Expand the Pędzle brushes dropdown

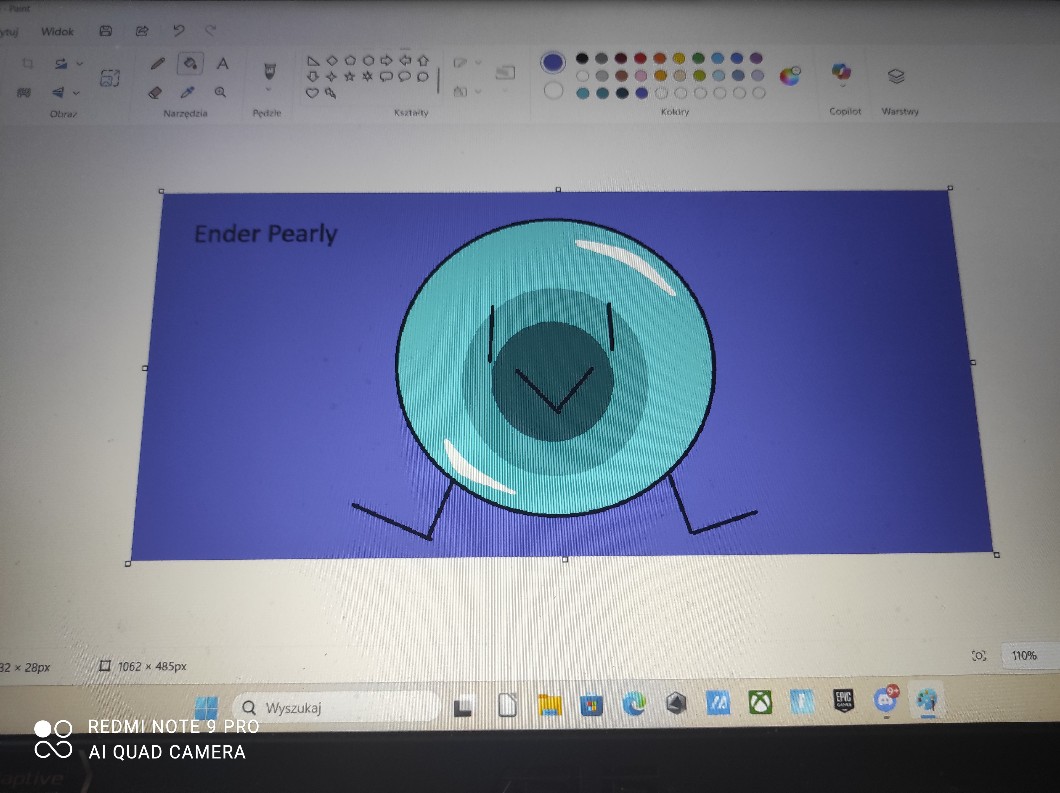click(268, 89)
